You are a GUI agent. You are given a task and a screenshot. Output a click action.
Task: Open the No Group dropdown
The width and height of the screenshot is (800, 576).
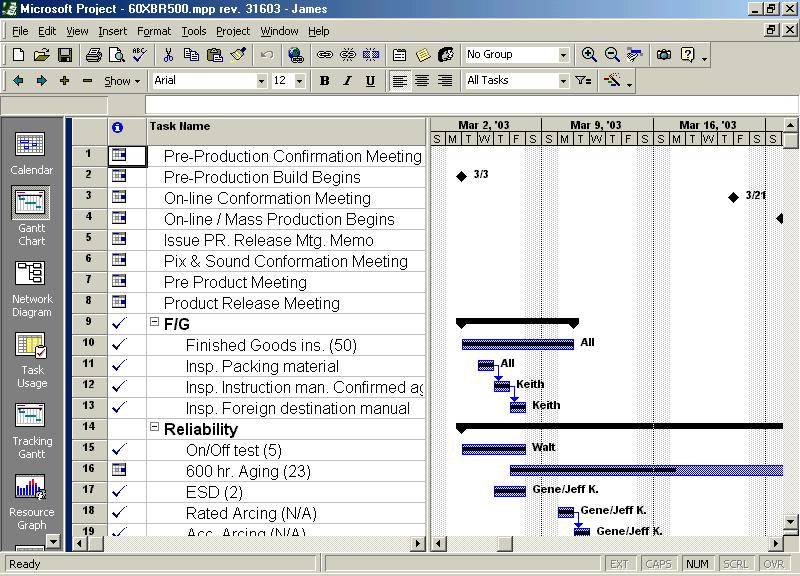point(563,55)
